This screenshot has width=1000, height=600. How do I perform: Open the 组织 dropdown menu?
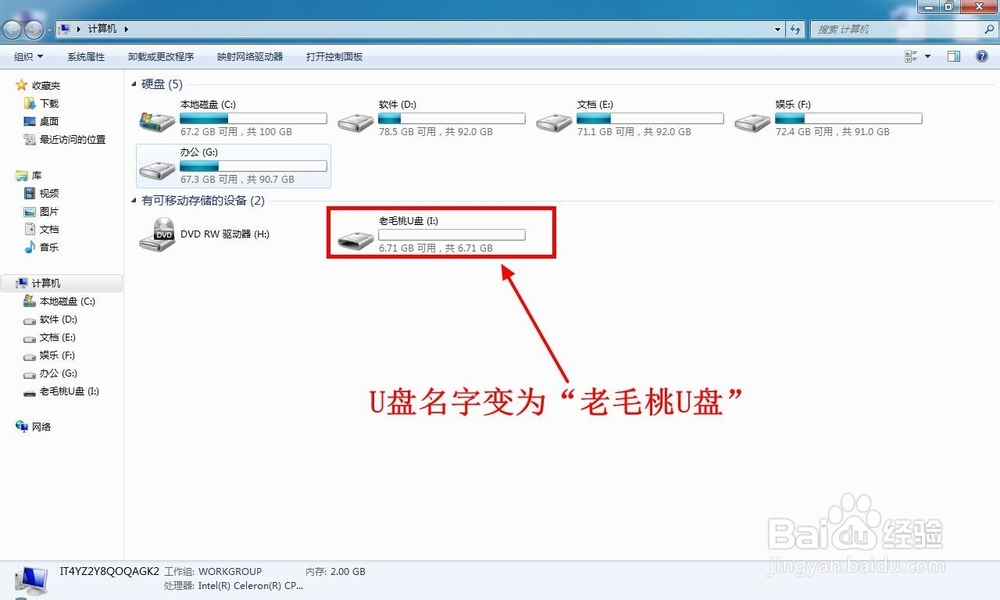(27, 56)
